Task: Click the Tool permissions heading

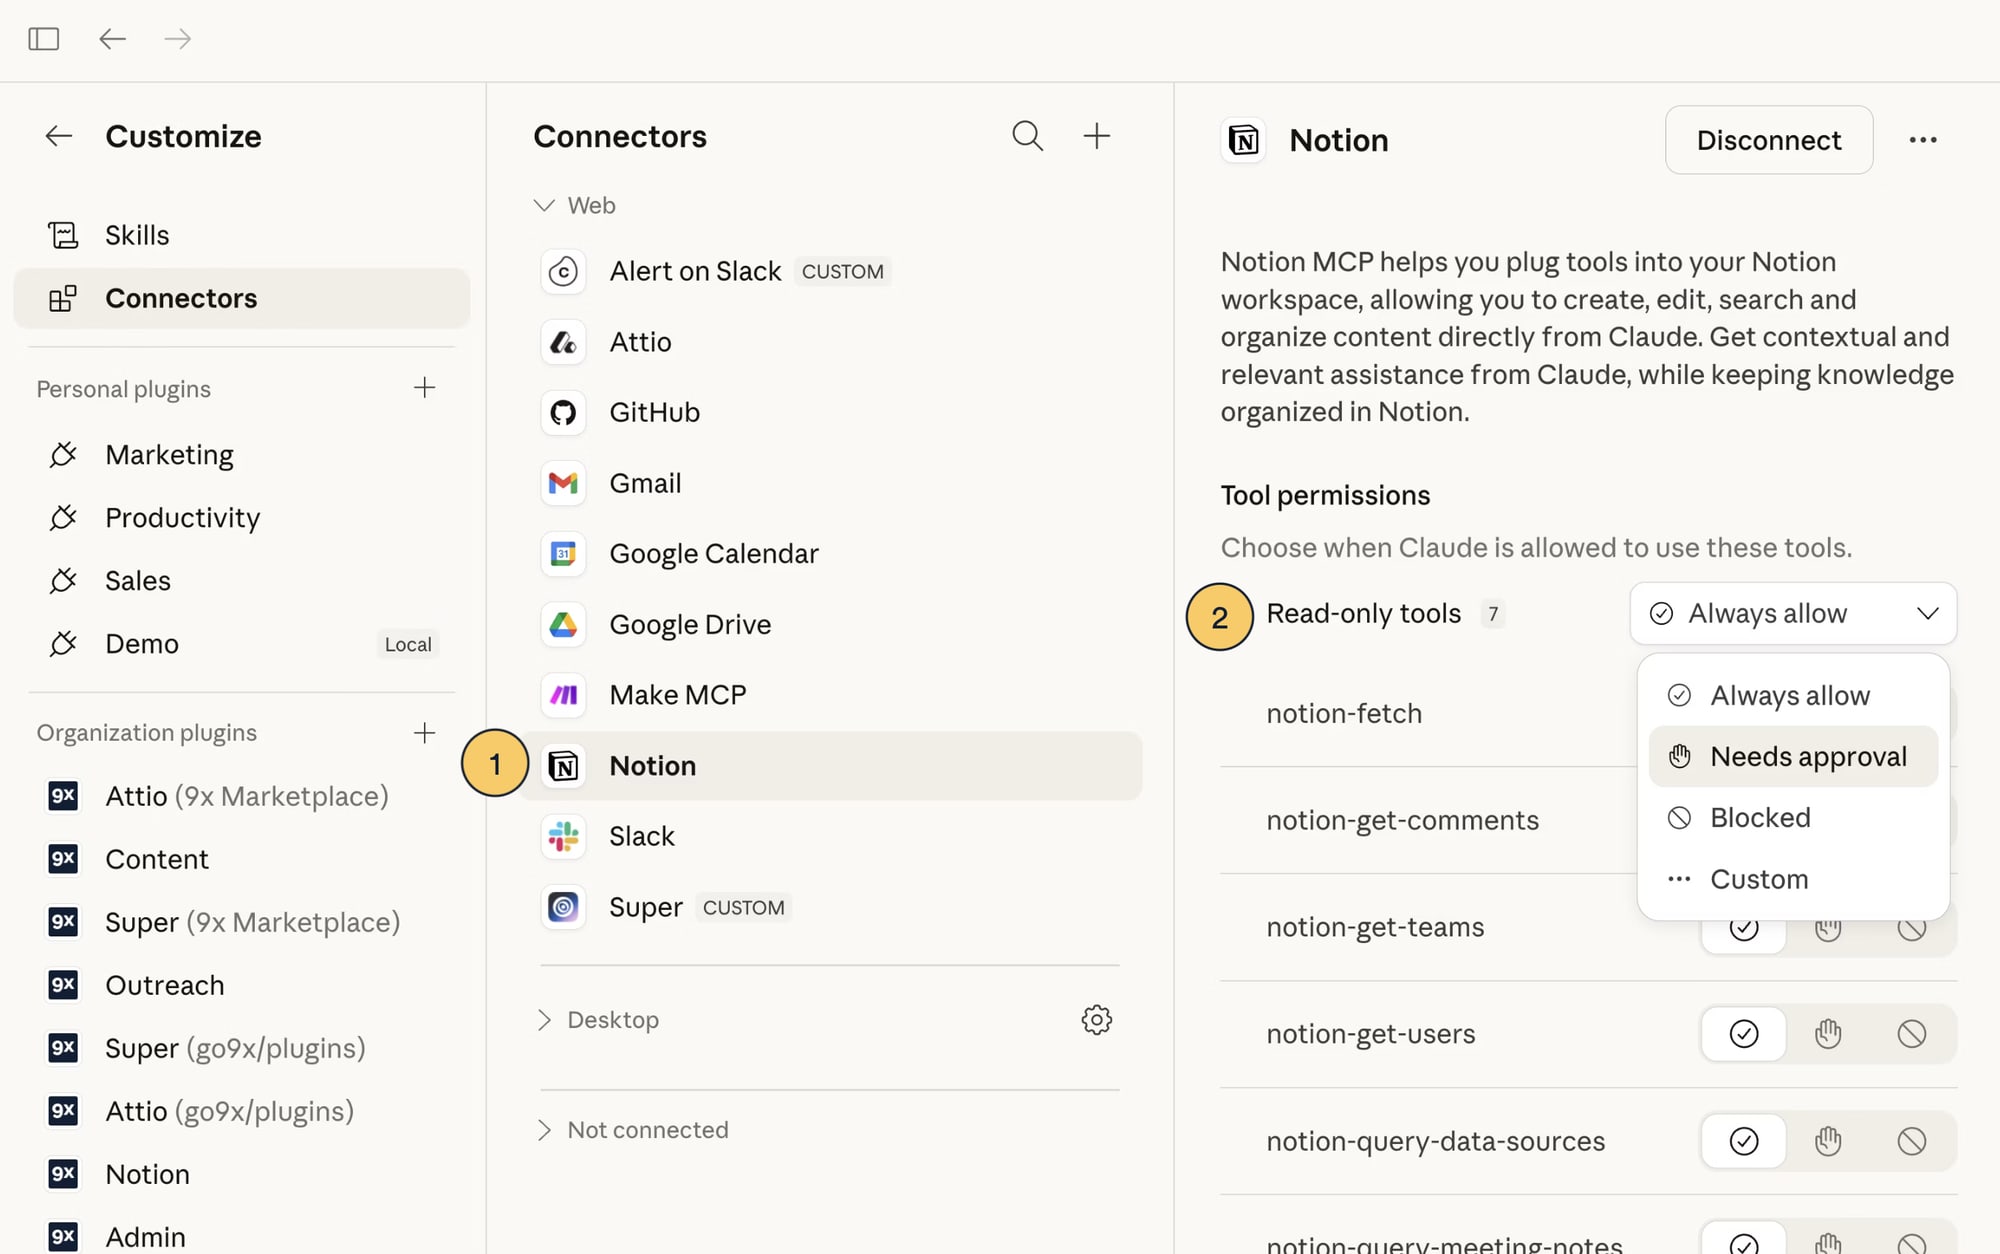Action: (x=1325, y=495)
